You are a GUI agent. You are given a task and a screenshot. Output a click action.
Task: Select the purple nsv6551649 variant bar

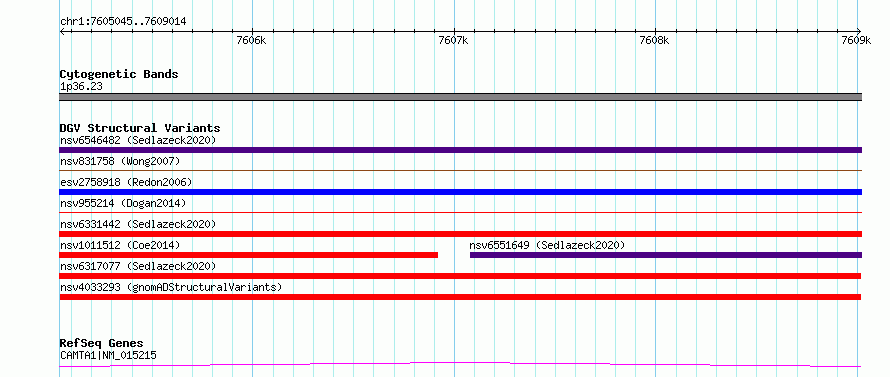click(x=666, y=255)
